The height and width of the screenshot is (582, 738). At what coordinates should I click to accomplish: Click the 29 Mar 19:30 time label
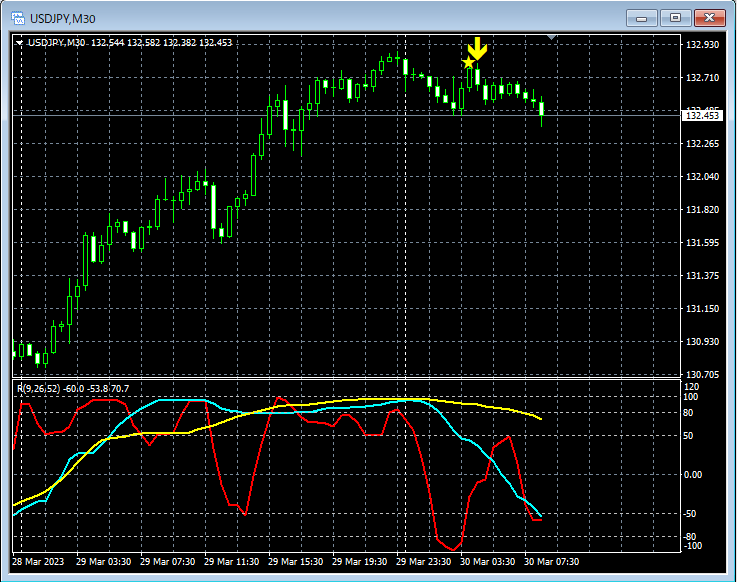360,561
